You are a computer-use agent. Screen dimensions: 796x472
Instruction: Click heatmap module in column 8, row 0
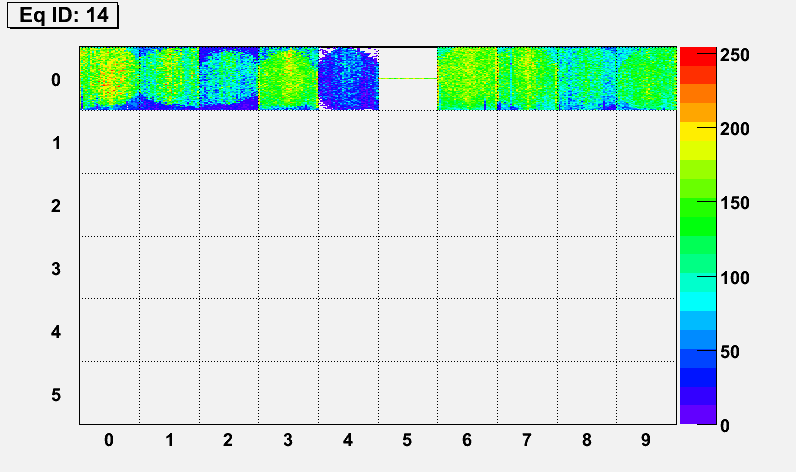(x=587, y=79)
